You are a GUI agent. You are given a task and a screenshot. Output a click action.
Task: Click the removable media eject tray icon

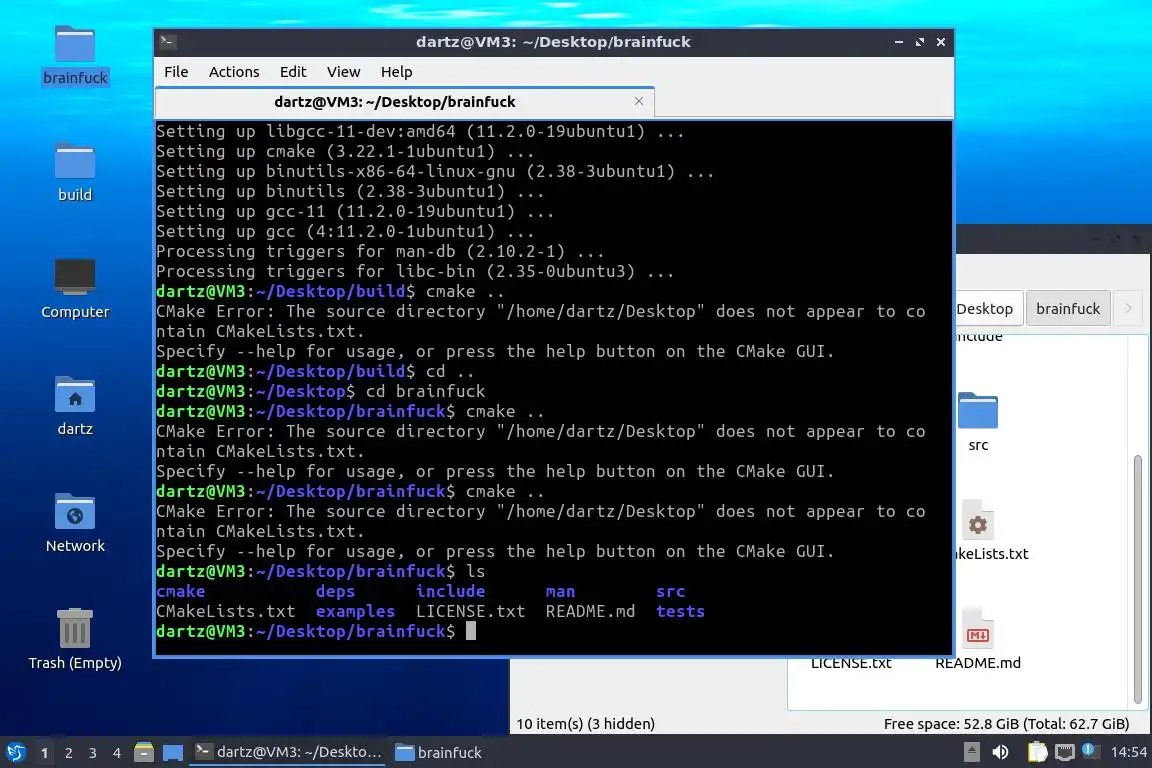pyautogui.click(x=971, y=752)
